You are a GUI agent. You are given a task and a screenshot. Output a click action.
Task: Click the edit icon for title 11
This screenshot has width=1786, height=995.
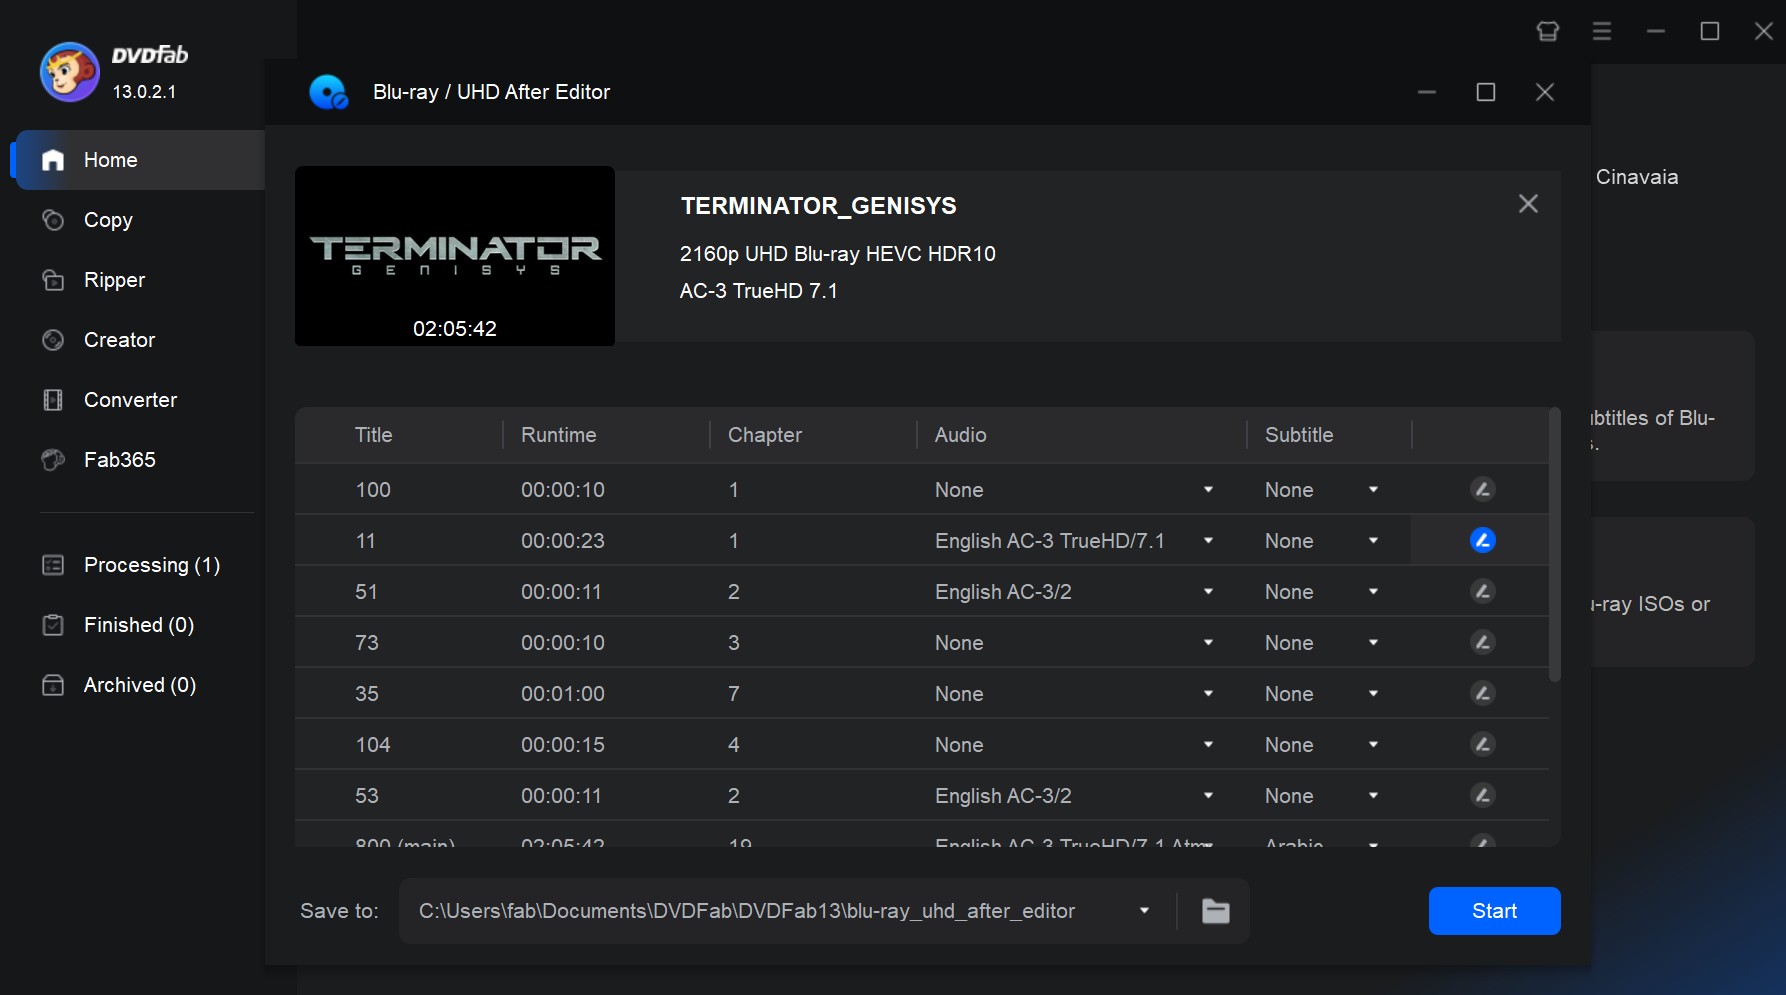click(1482, 541)
